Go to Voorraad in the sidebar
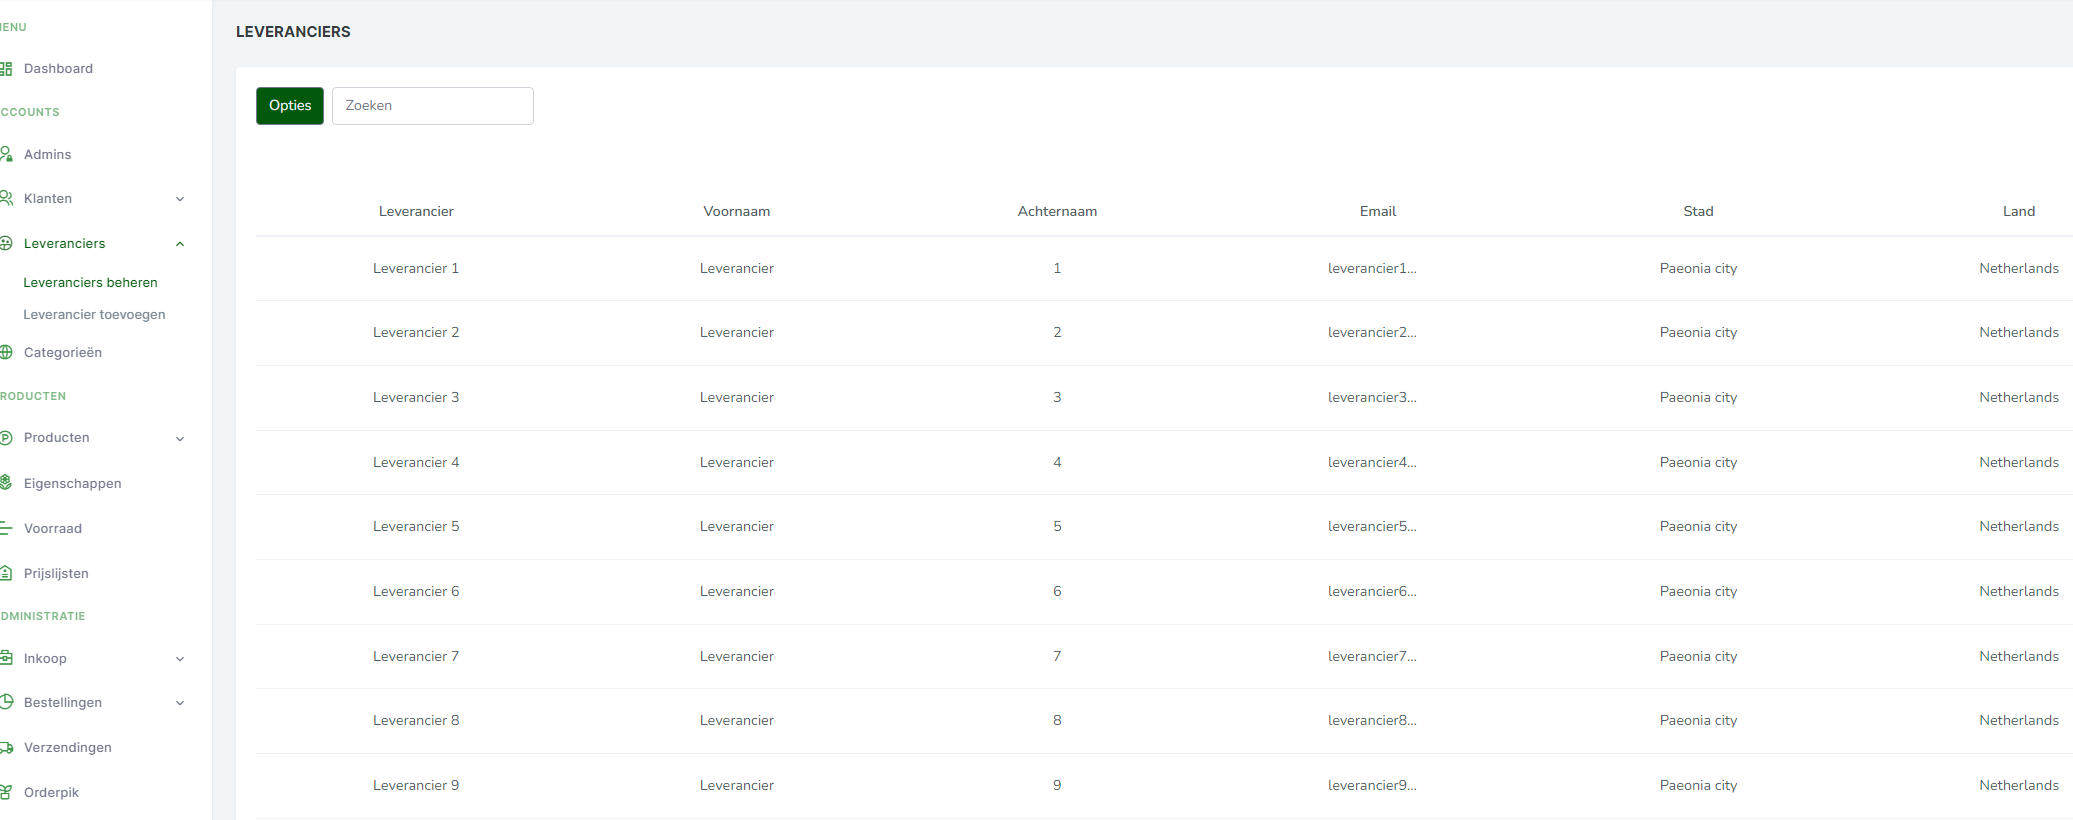Image resolution: width=2073 pixels, height=820 pixels. click(53, 529)
